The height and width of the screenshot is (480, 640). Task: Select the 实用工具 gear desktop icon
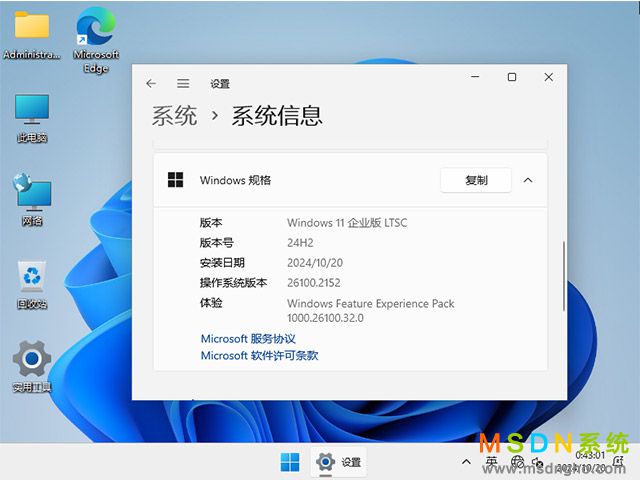32,366
